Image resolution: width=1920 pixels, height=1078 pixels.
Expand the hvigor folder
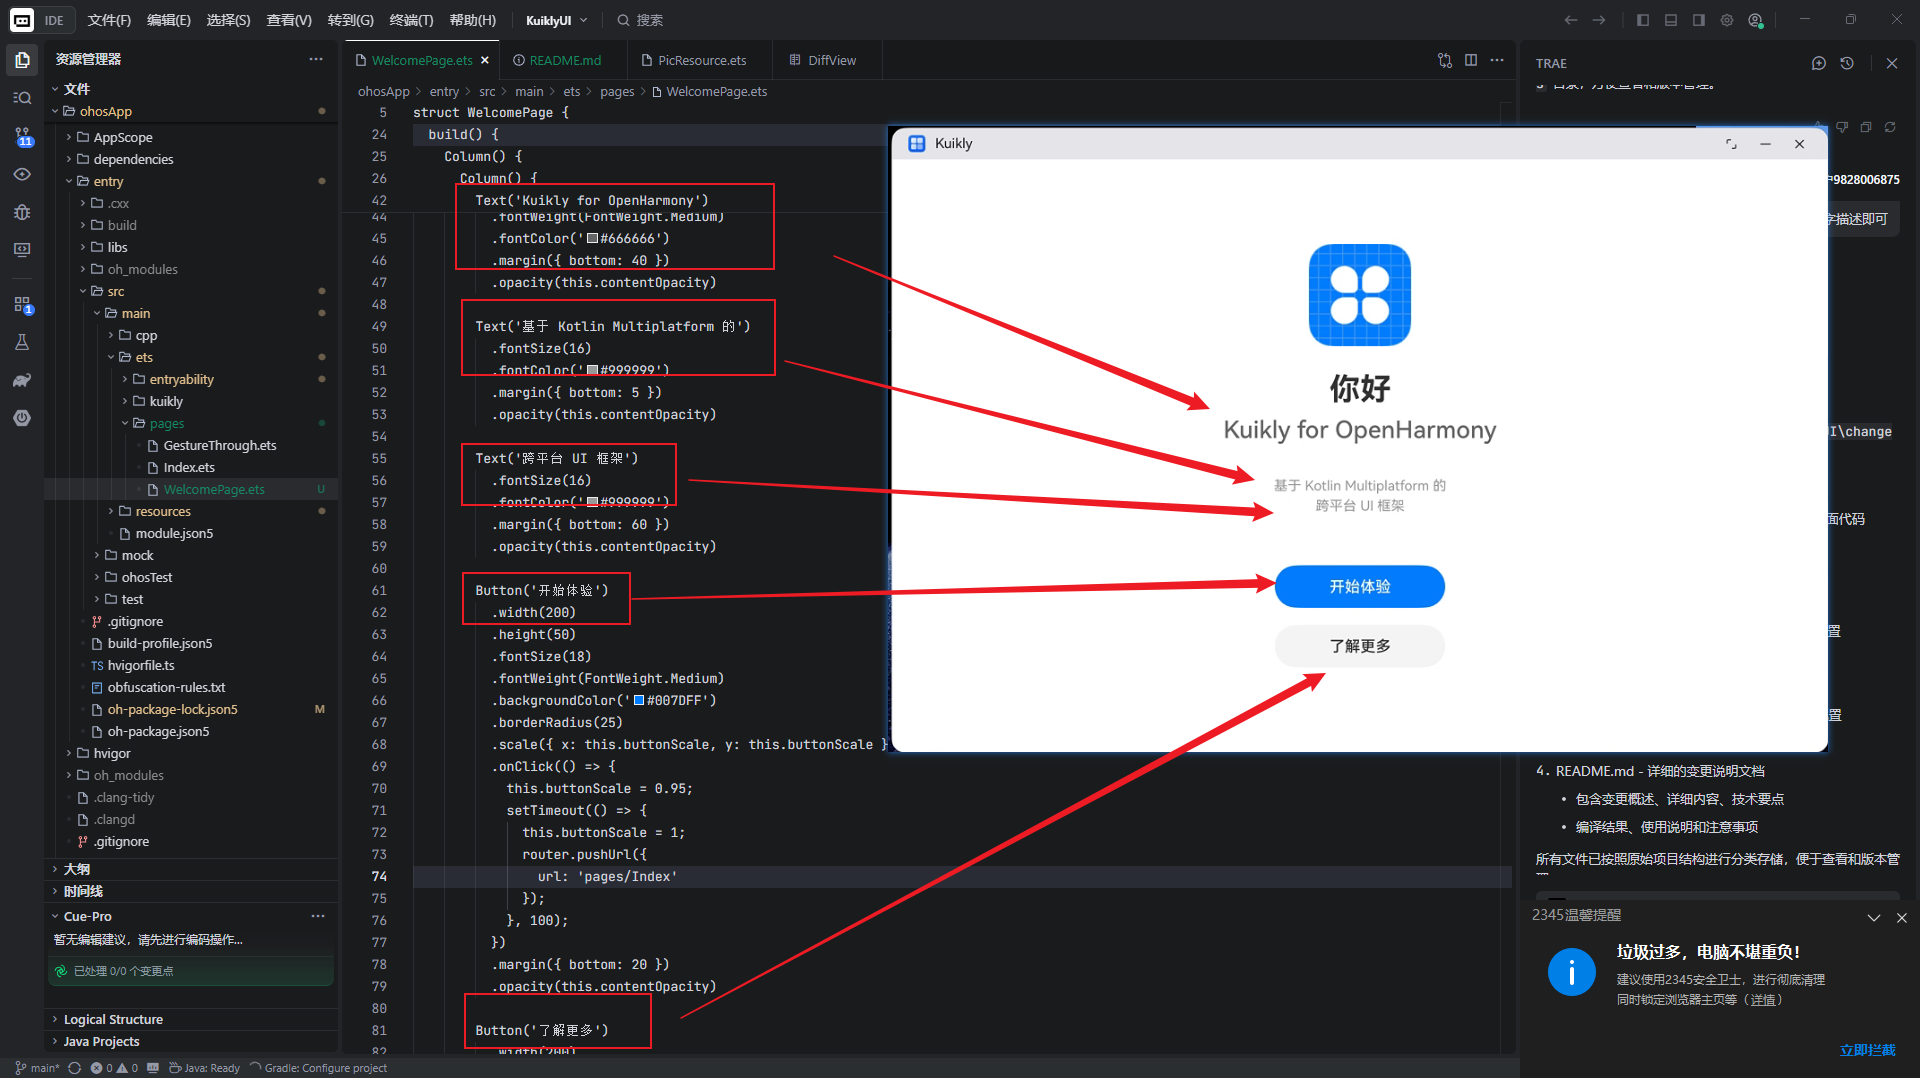click(x=69, y=753)
